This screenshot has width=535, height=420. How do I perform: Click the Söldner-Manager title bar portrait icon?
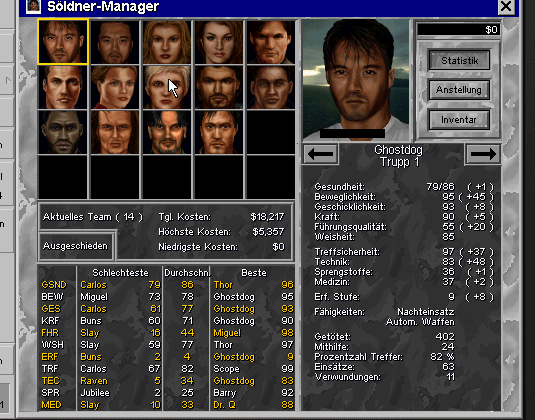[33, 6]
